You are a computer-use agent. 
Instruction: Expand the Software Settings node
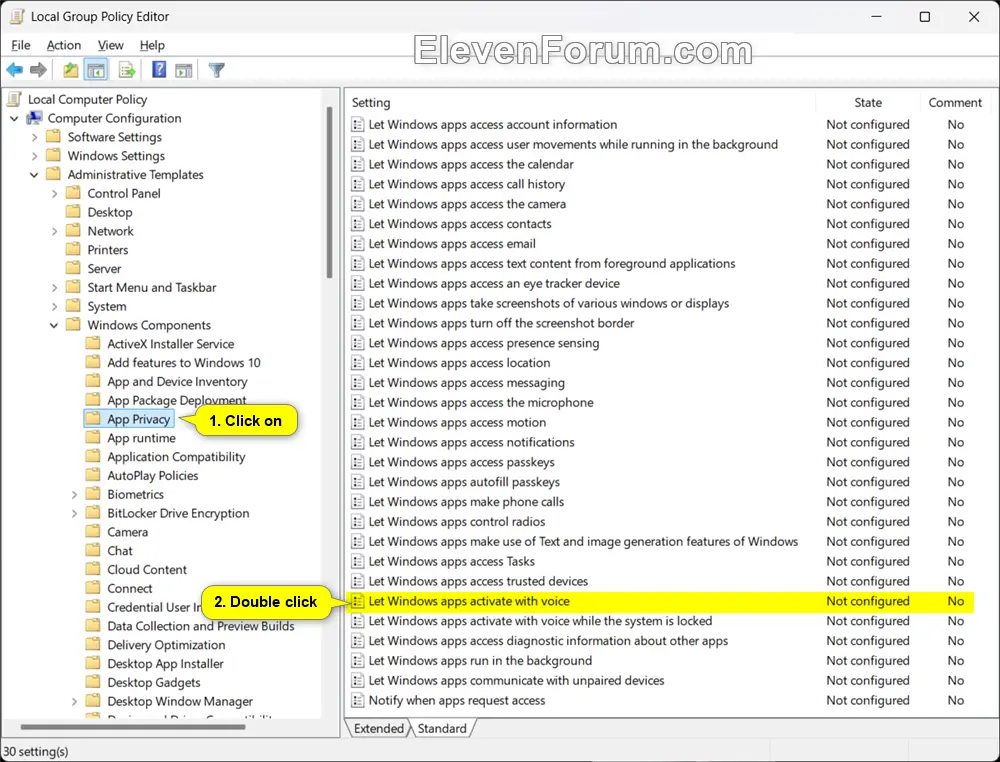coord(34,137)
